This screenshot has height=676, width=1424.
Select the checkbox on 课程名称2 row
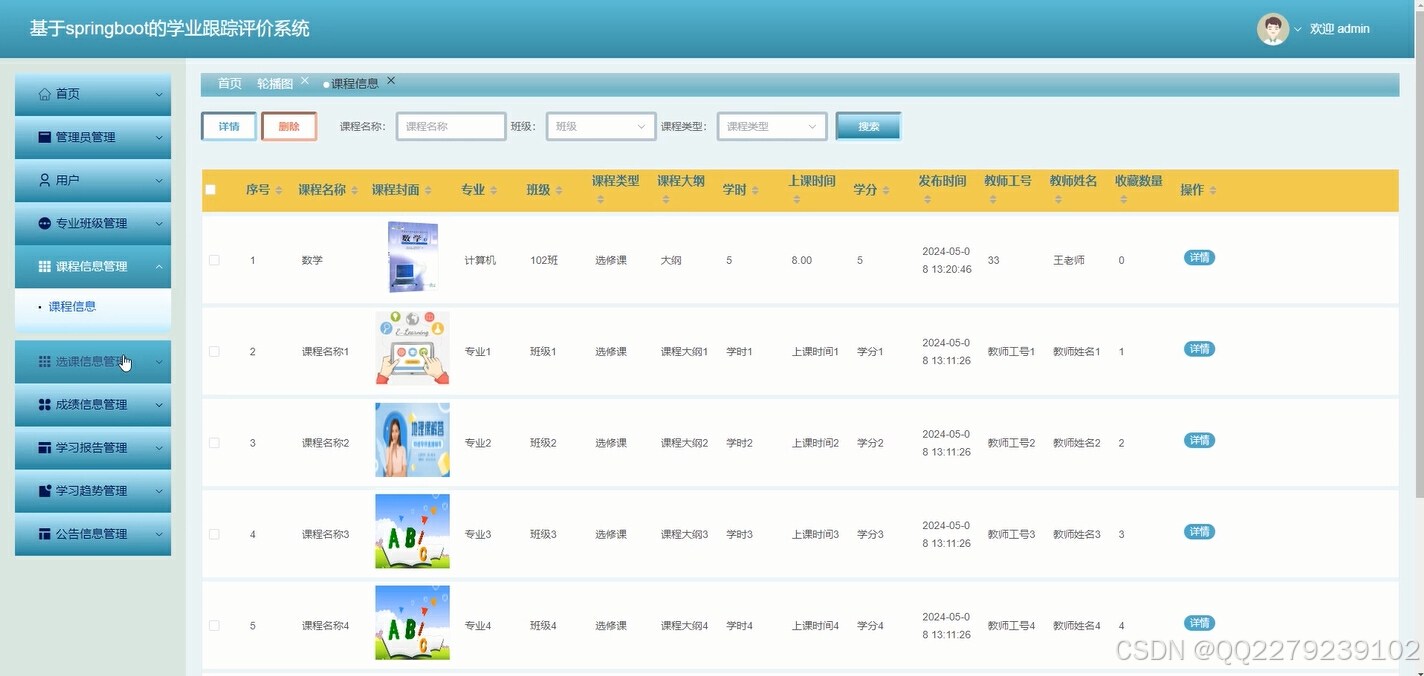pos(213,440)
